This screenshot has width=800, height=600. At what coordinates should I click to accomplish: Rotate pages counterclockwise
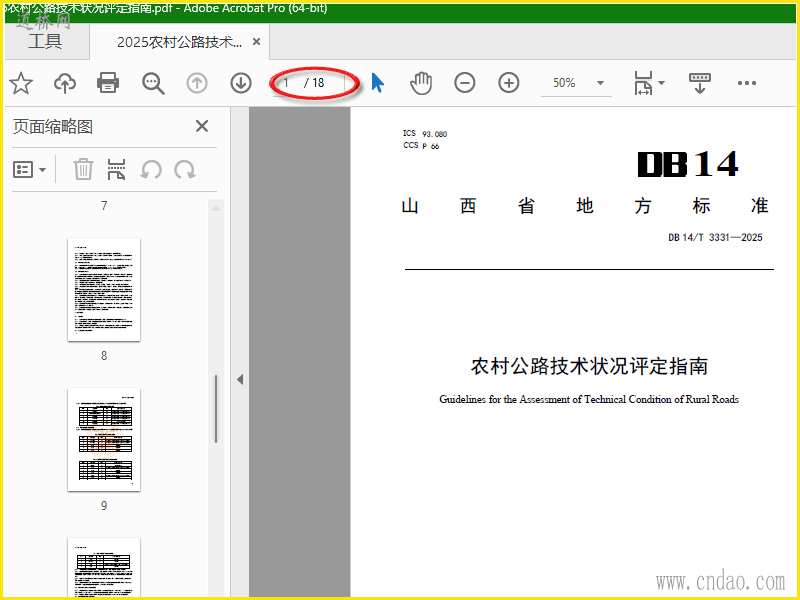click(x=151, y=169)
